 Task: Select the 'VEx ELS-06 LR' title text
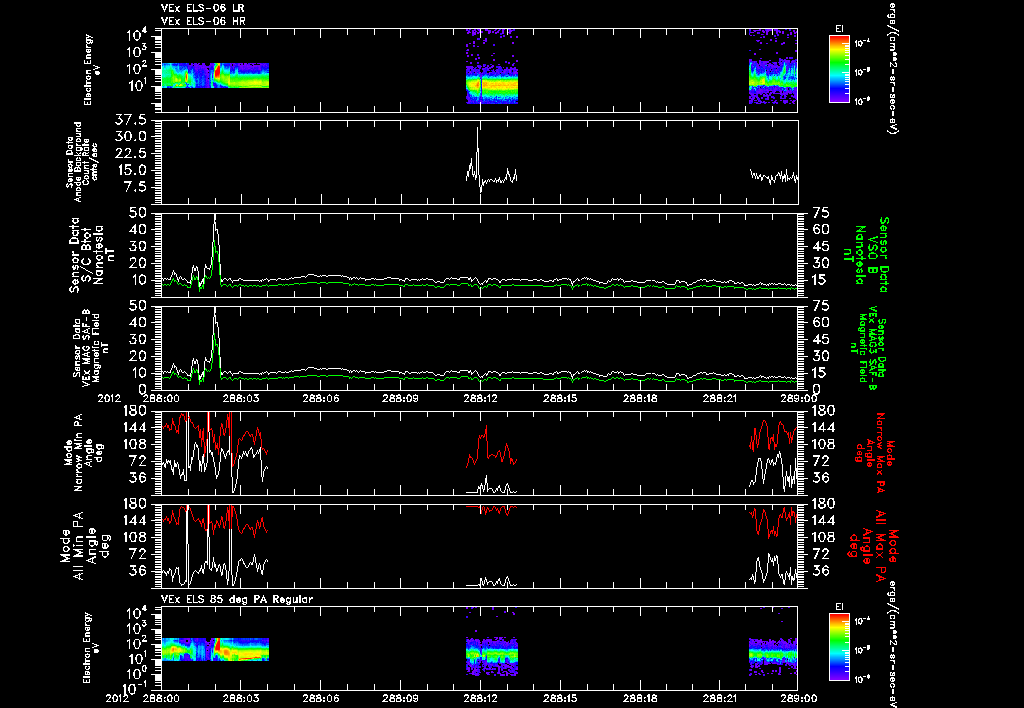coord(202,8)
